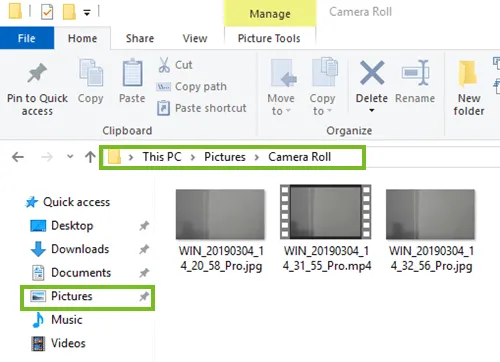Click Camera Roll in the address path
This screenshot has height=362, width=500.
click(299, 157)
